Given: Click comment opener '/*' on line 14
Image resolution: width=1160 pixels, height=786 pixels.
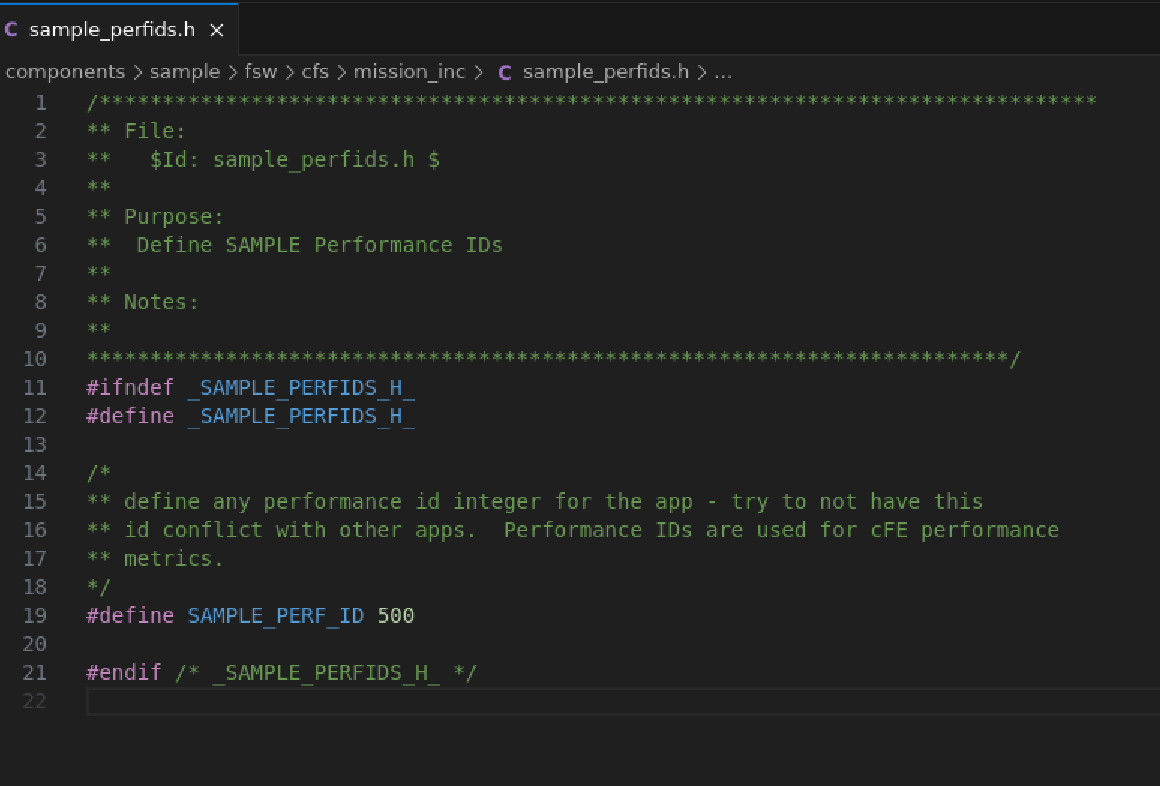Looking at the screenshot, I should (98, 472).
